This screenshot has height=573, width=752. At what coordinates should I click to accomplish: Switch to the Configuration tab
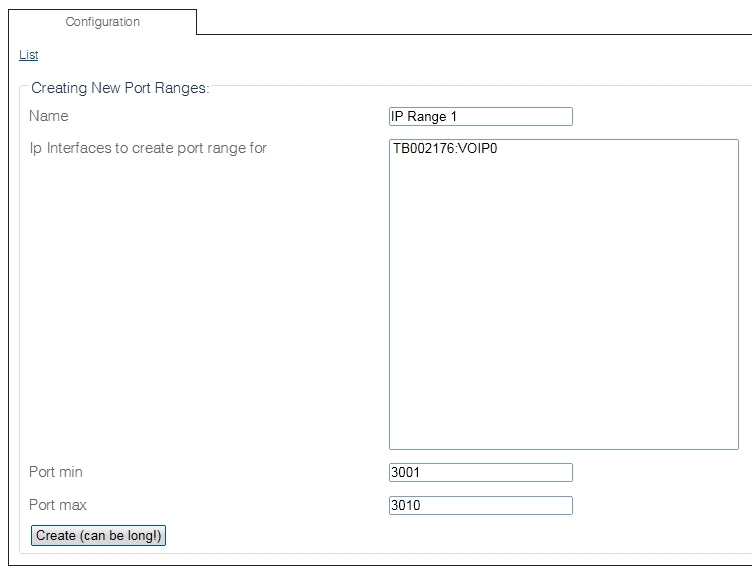pyautogui.click(x=102, y=22)
